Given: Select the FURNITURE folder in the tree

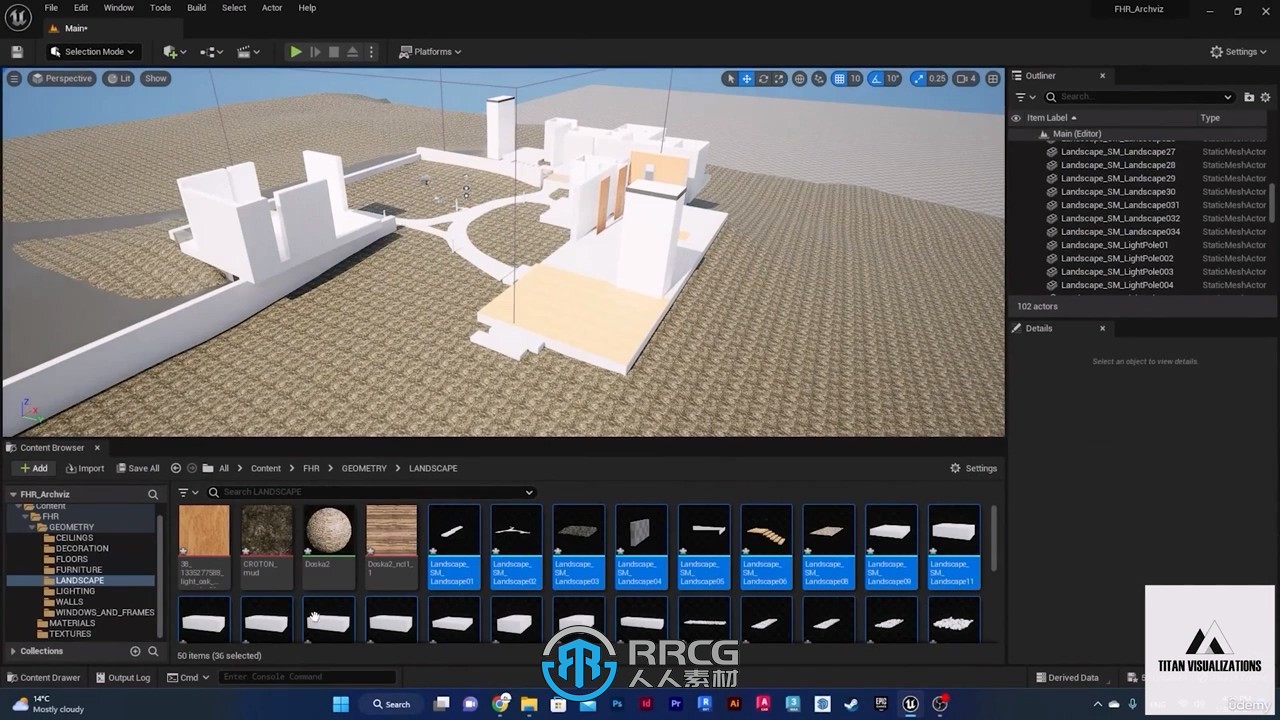Looking at the screenshot, I should [x=79, y=570].
